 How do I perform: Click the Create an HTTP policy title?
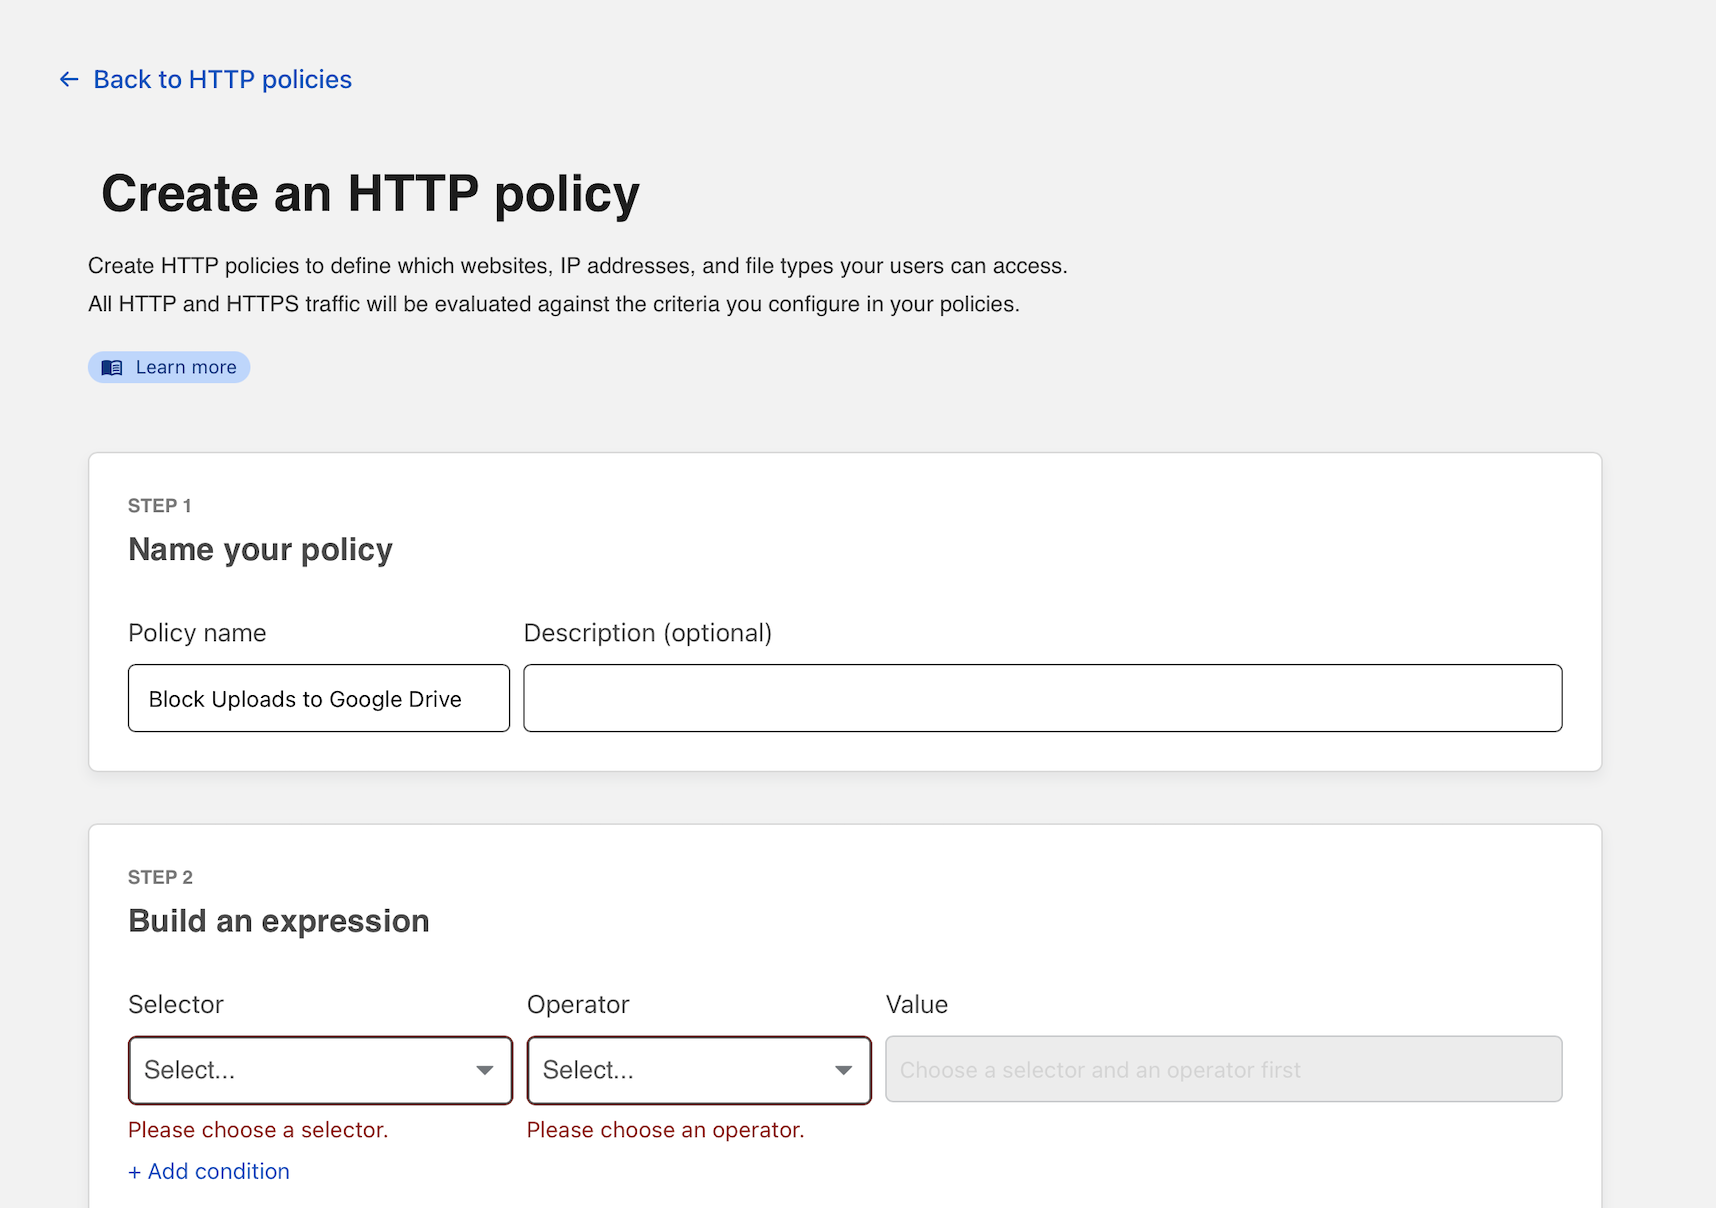point(371,193)
